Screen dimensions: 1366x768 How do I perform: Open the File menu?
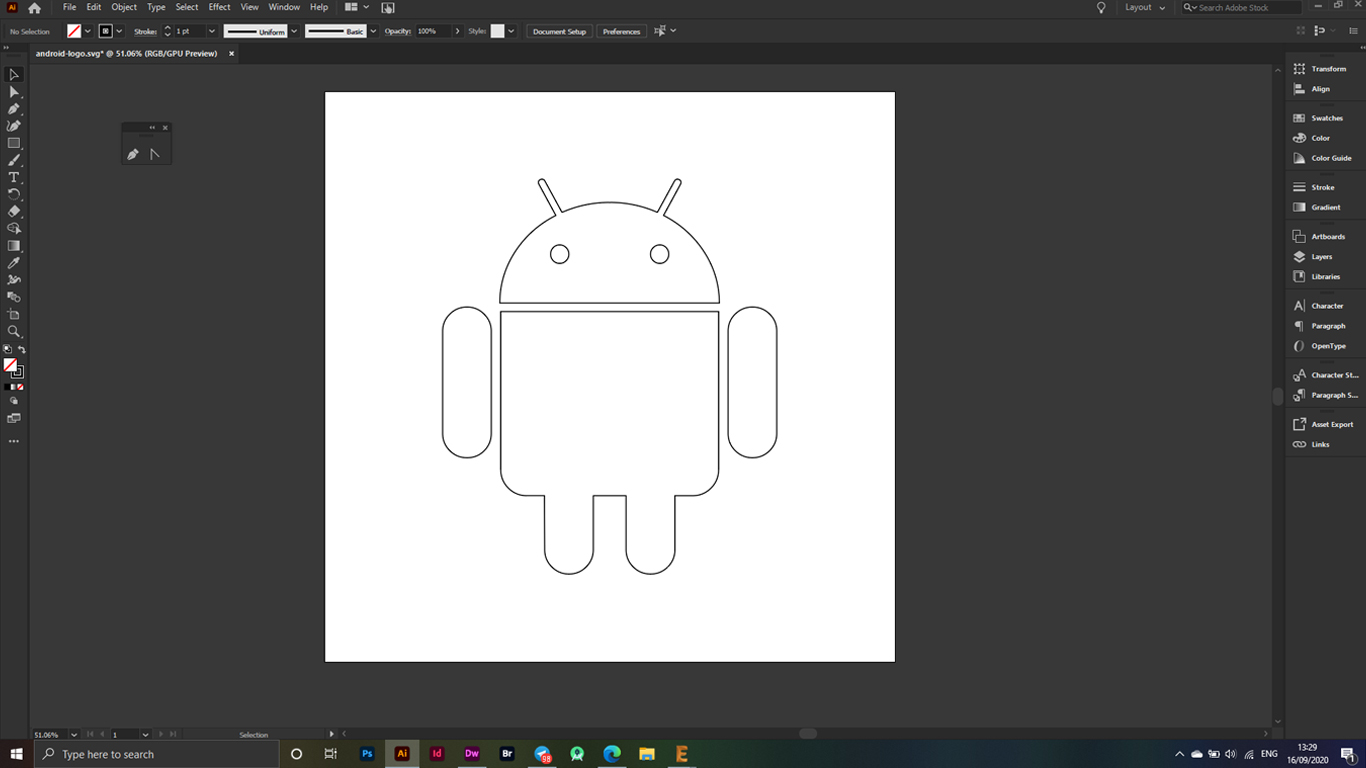coord(69,7)
